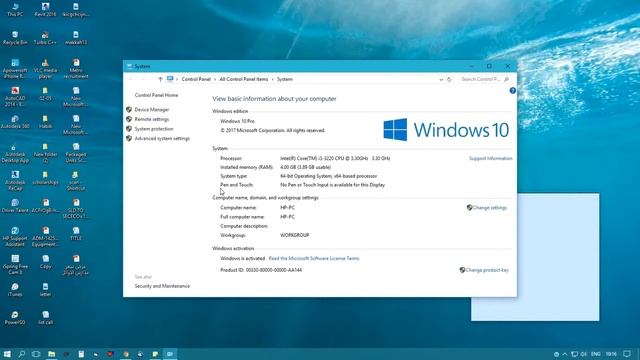Select the Metro recruitment file icon
Viewport: 640px width, 360px height.
click(x=76, y=69)
